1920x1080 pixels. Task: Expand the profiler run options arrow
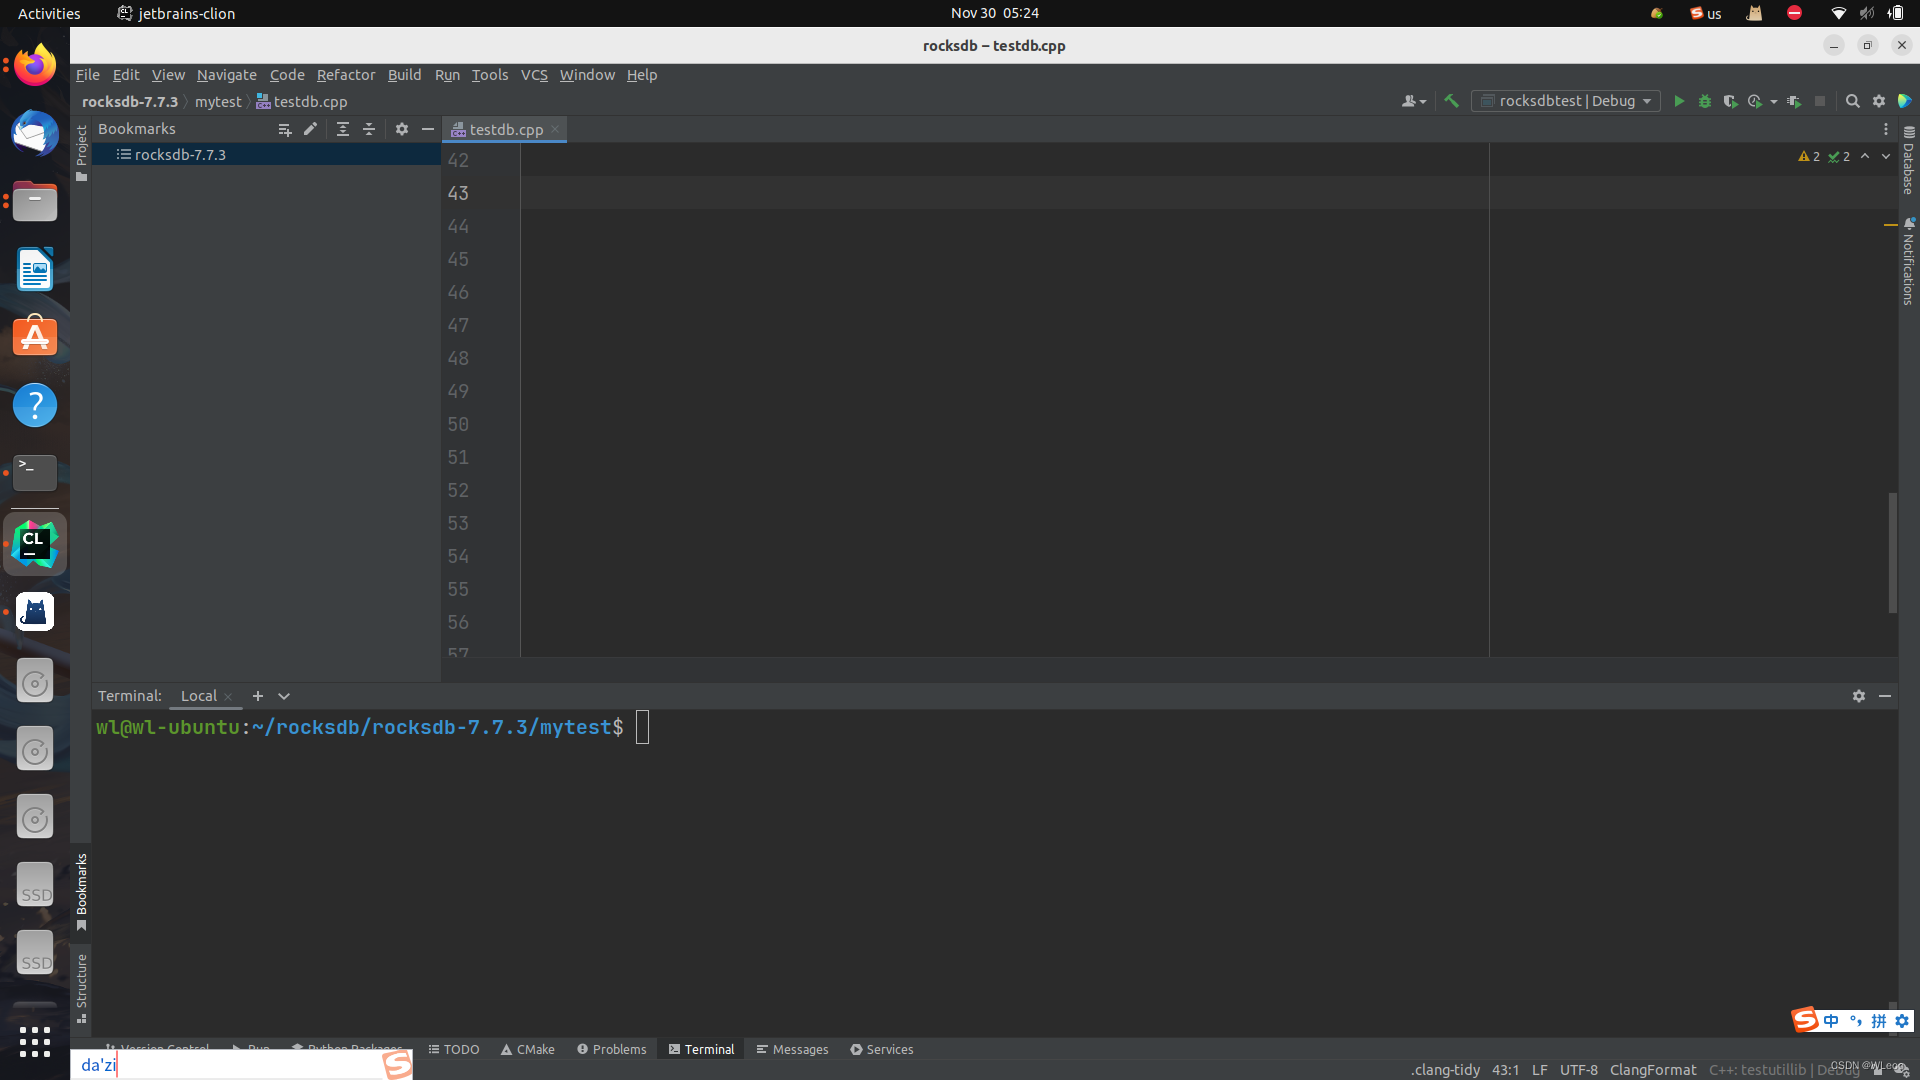(x=1774, y=101)
